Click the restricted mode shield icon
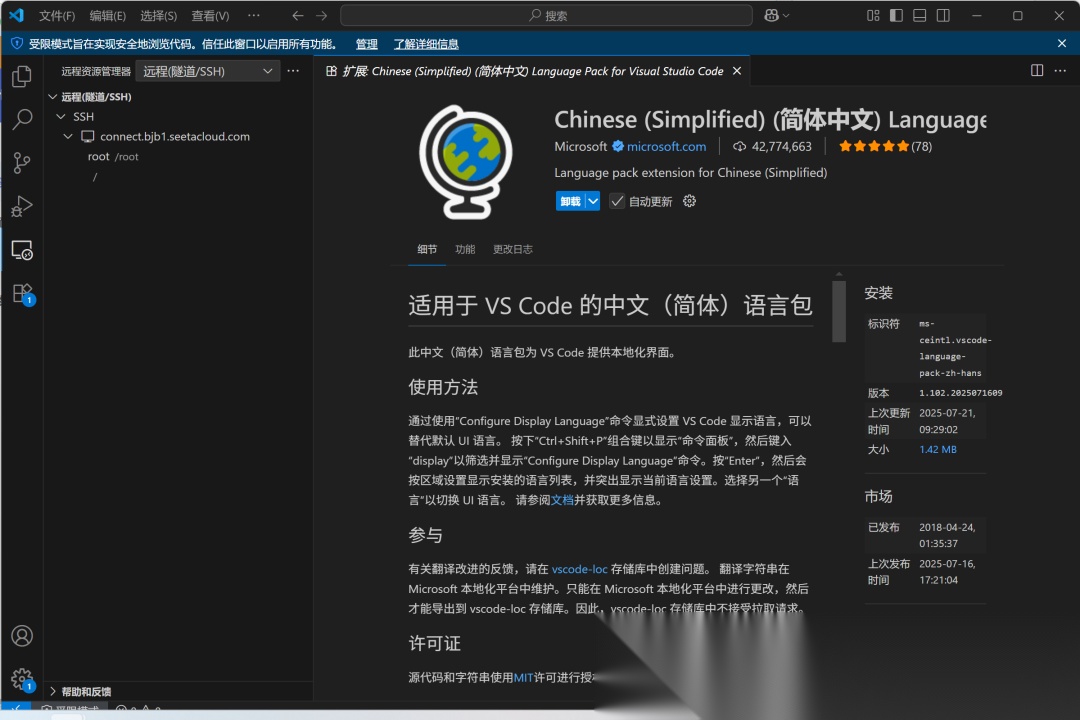This screenshot has height=720, width=1080. click(17, 43)
